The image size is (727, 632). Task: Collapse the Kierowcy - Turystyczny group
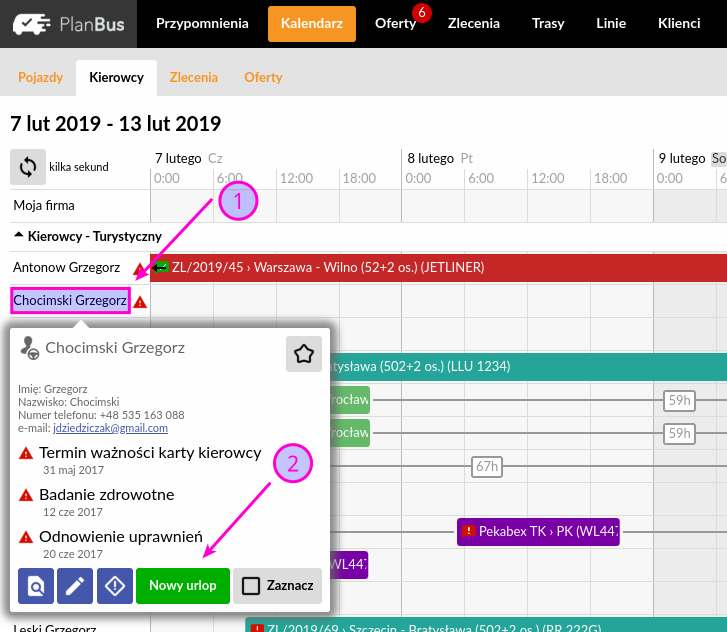pyautogui.click(x=19, y=237)
